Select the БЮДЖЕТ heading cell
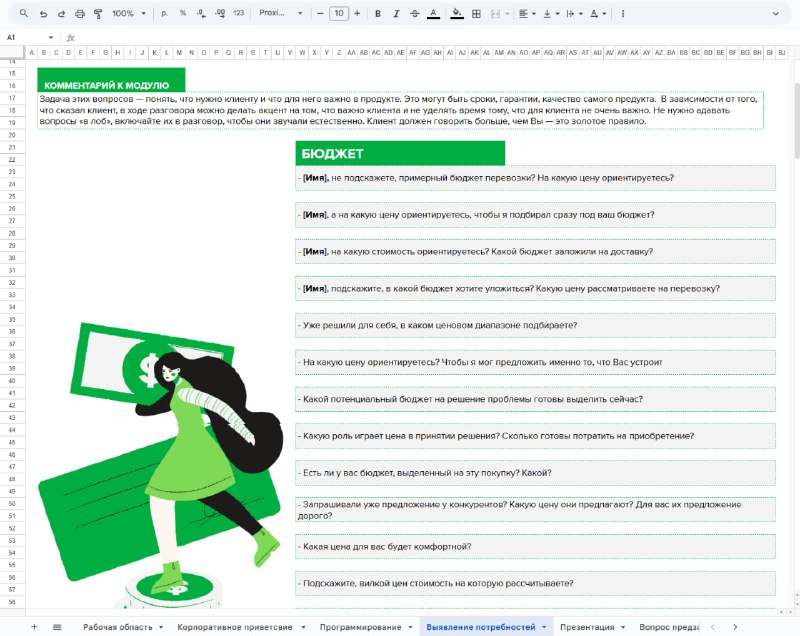The height and width of the screenshot is (636, 800). [400, 153]
